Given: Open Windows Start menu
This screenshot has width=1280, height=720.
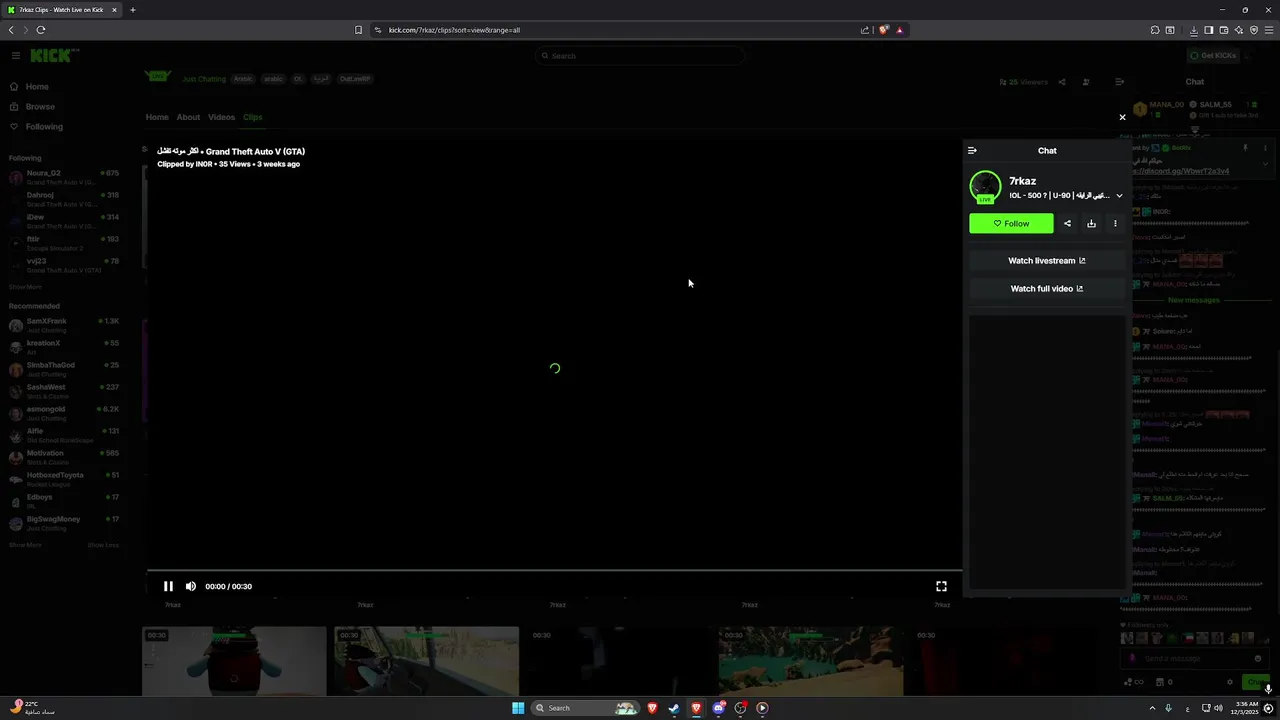Looking at the screenshot, I should coord(518,708).
